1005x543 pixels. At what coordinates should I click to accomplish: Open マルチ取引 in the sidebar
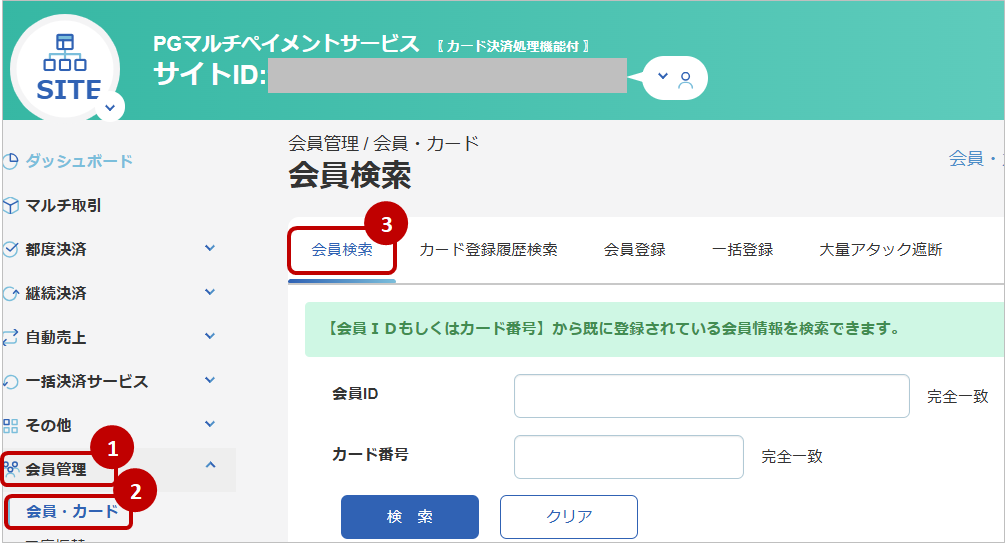tap(63, 205)
